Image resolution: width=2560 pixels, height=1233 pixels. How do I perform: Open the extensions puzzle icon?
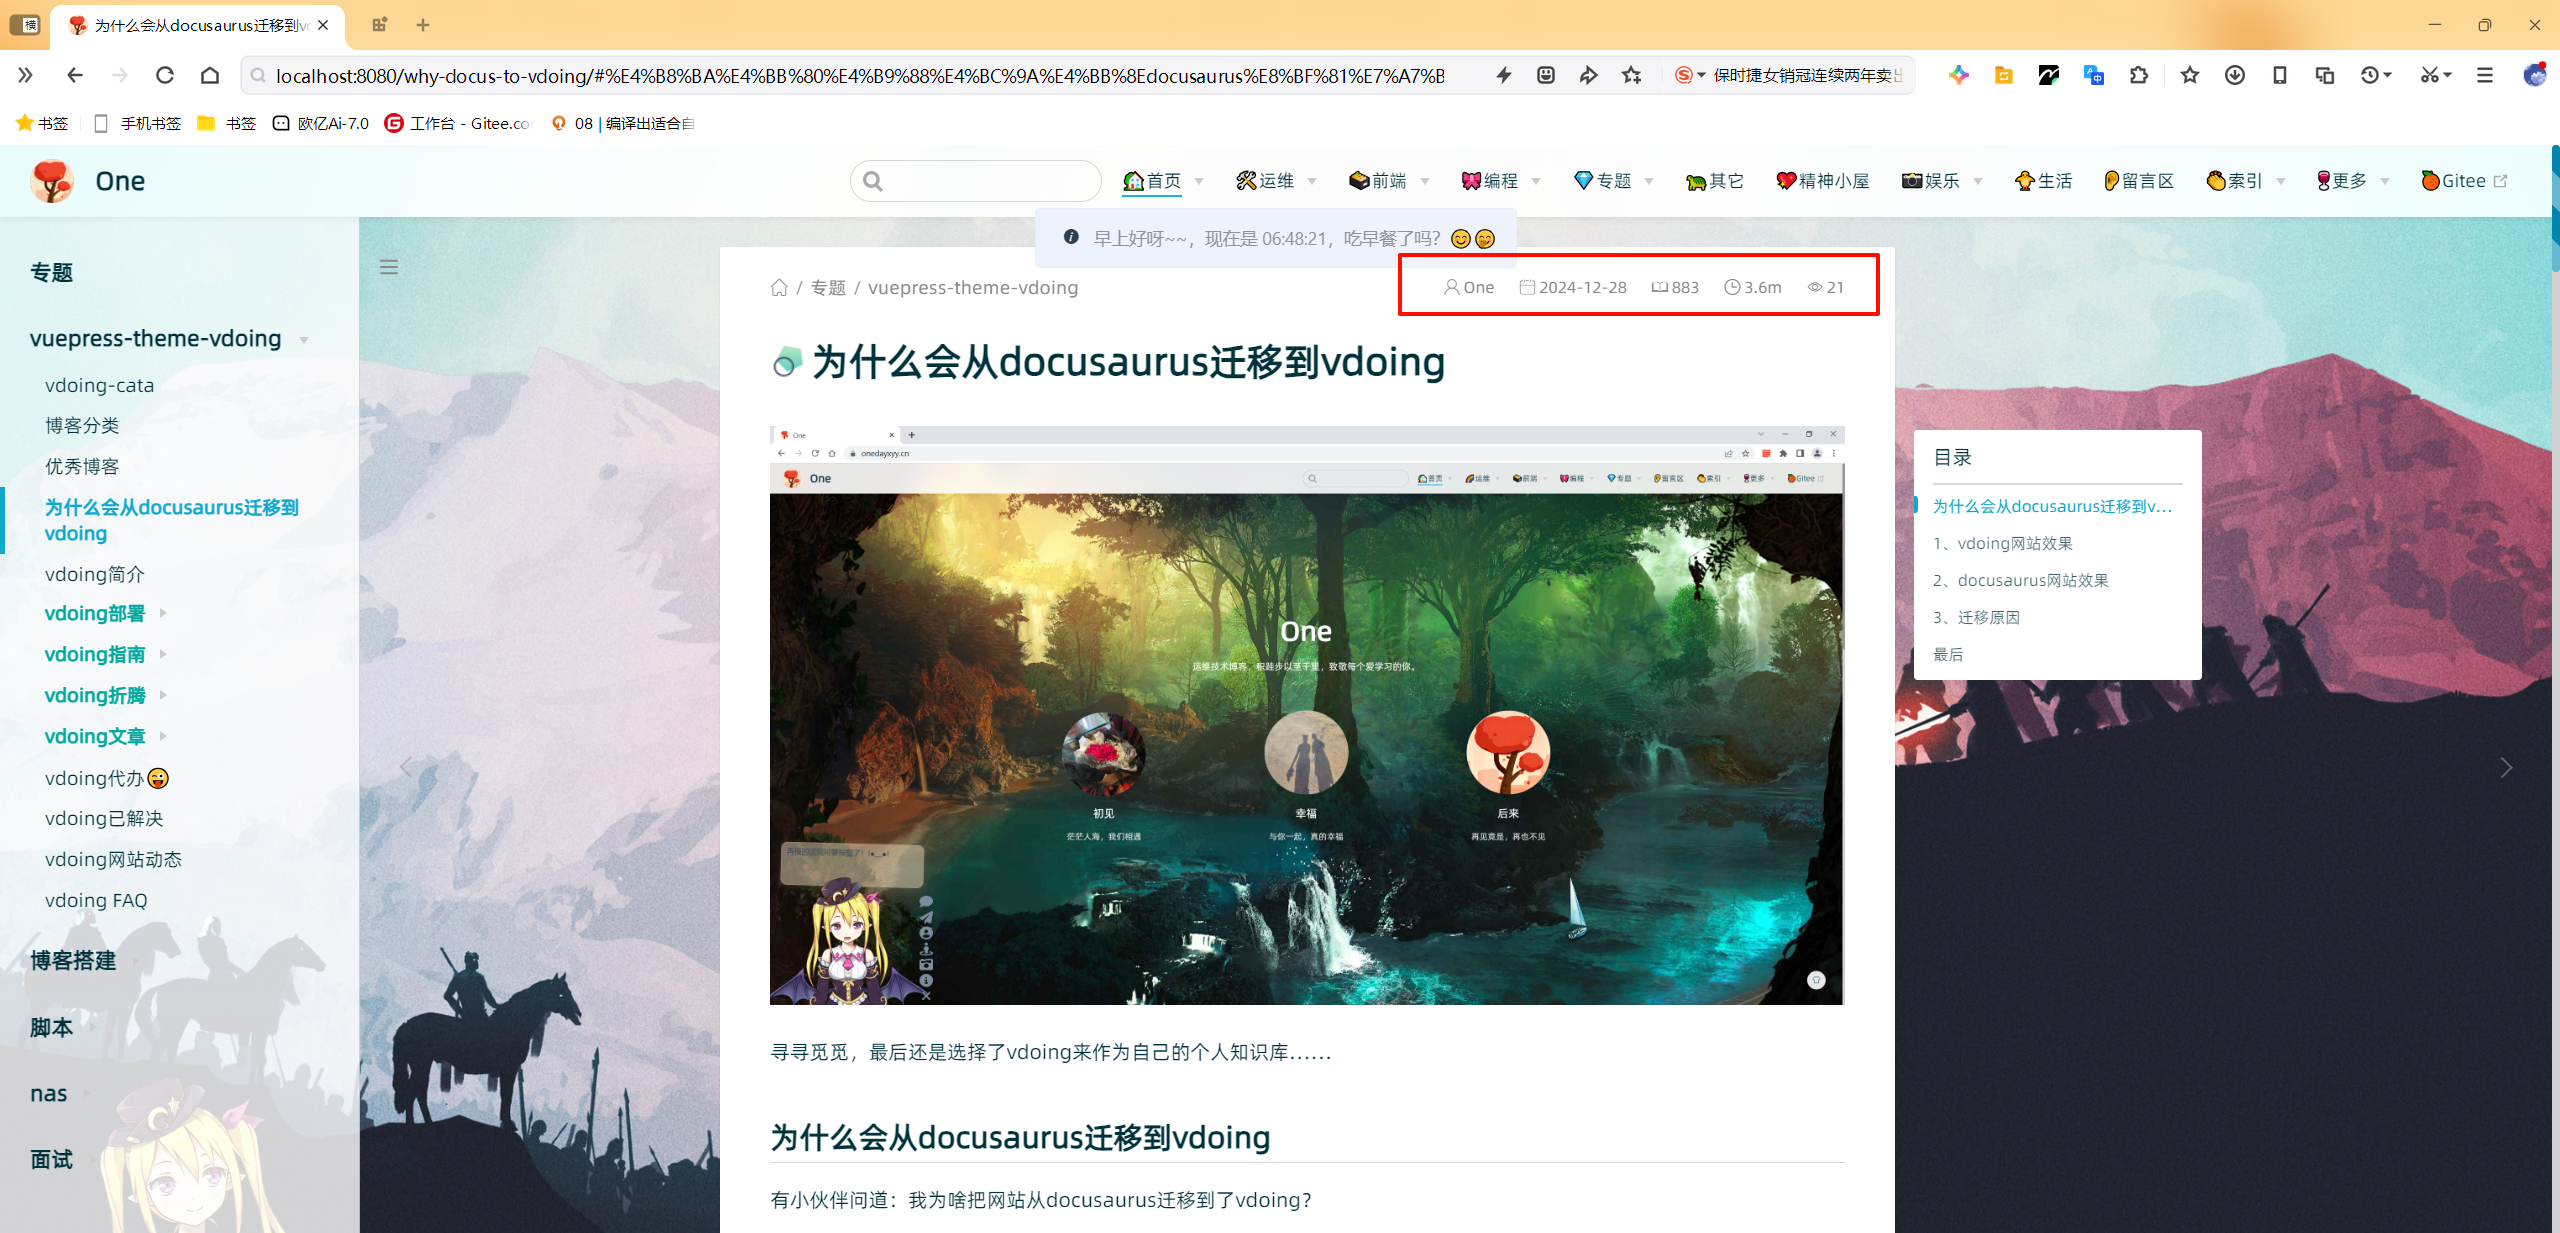(x=2139, y=75)
